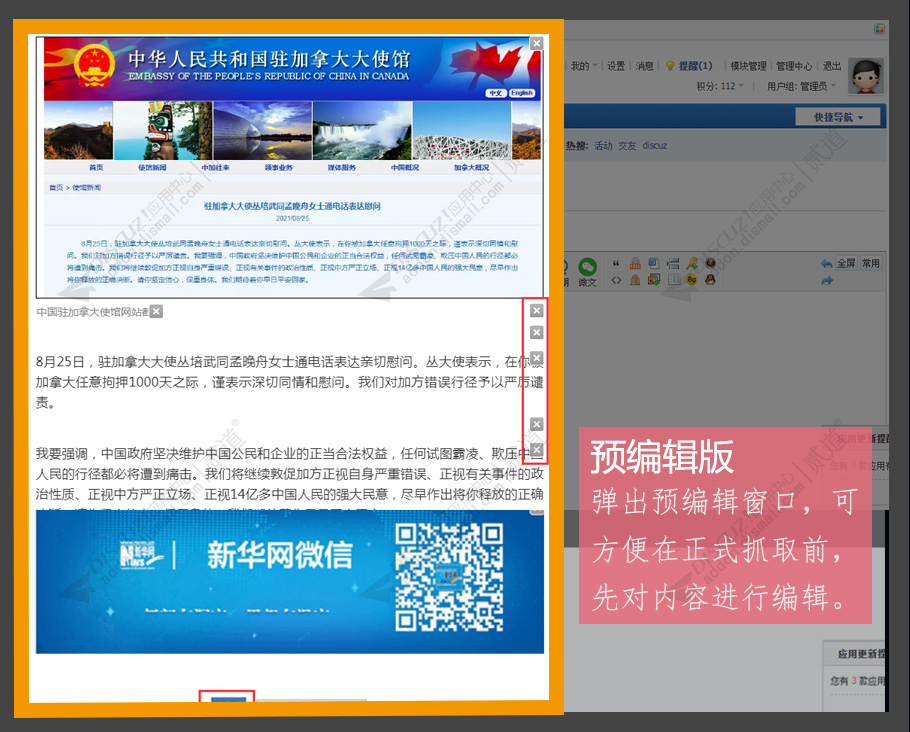Click the hot search term 活动
This screenshot has height=732, width=910.
[x=603, y=146]
